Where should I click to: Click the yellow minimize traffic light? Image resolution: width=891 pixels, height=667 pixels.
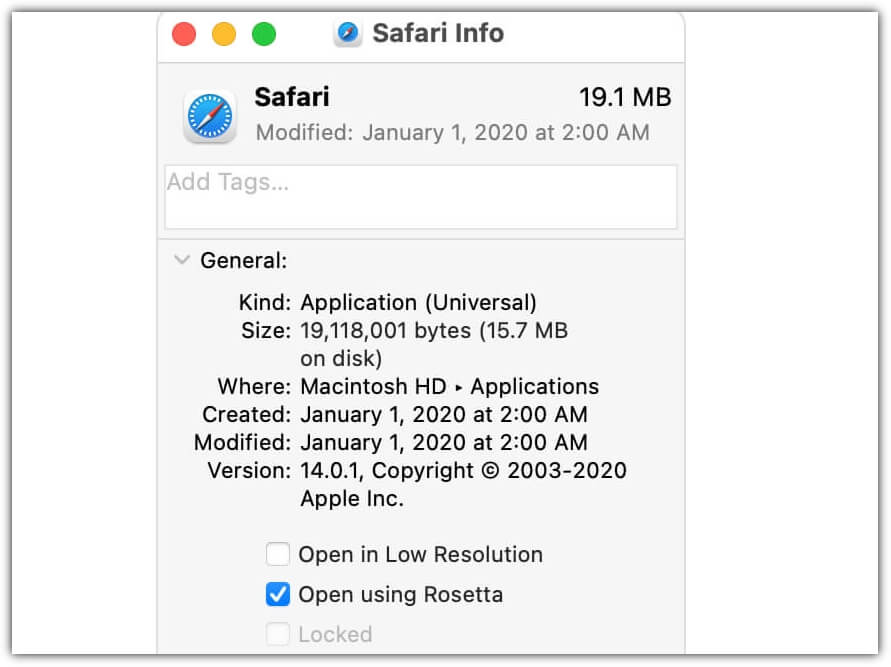click(223, 33)
